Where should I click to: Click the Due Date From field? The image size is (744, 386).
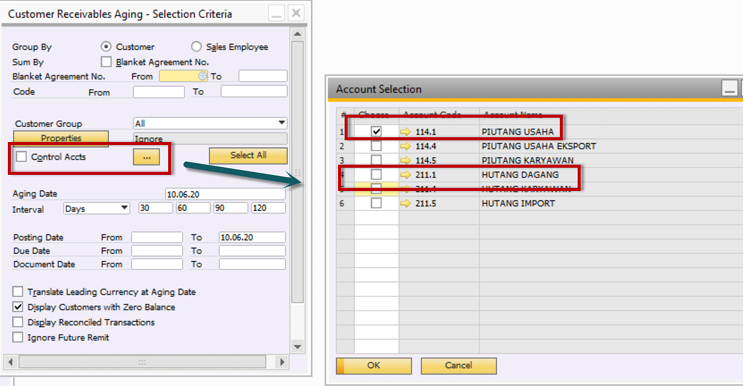[x=157, y=250]
